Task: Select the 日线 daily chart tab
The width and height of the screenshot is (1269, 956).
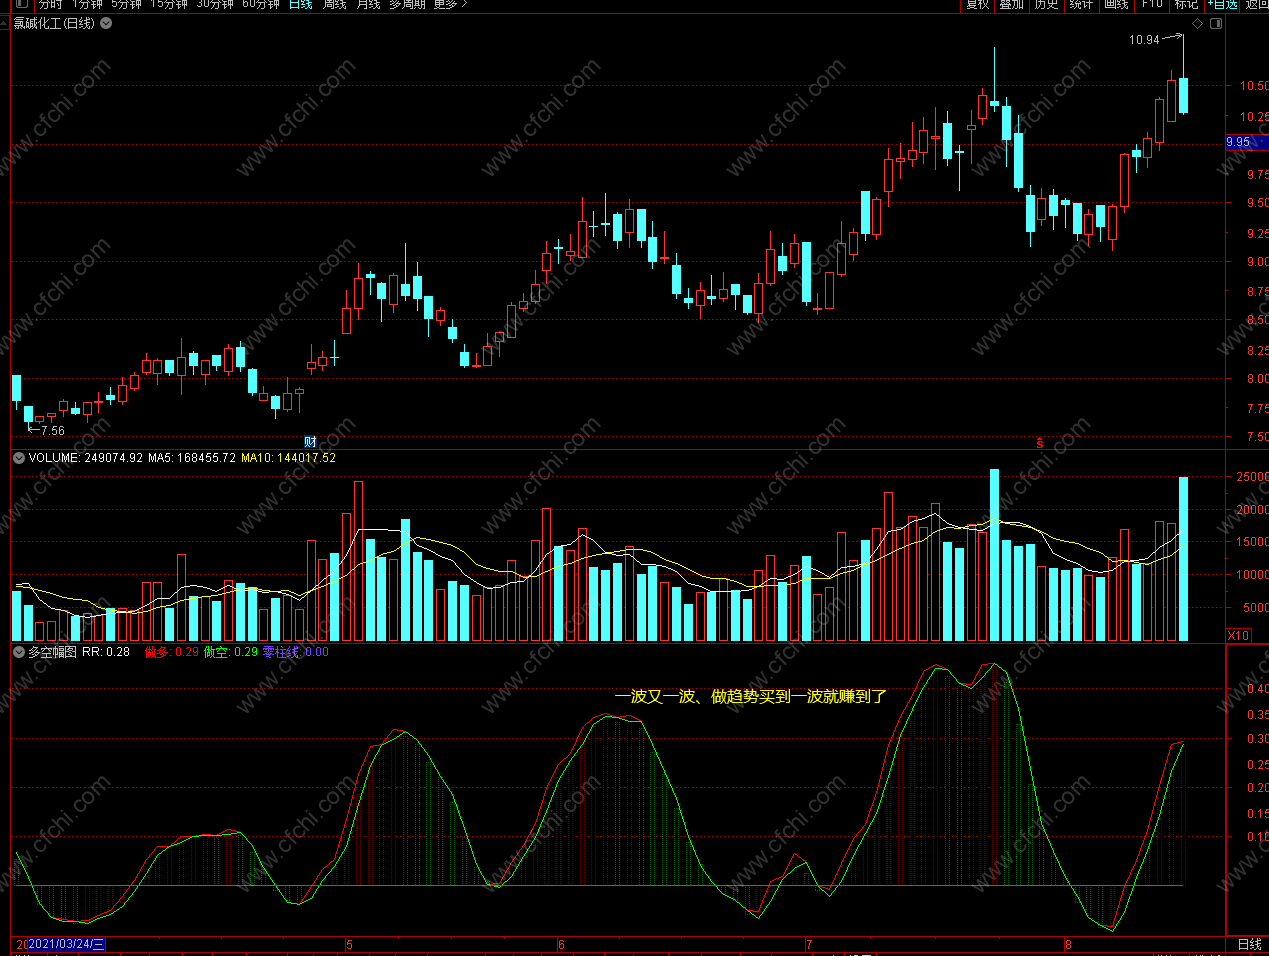Action: click(x=301, y=4)
